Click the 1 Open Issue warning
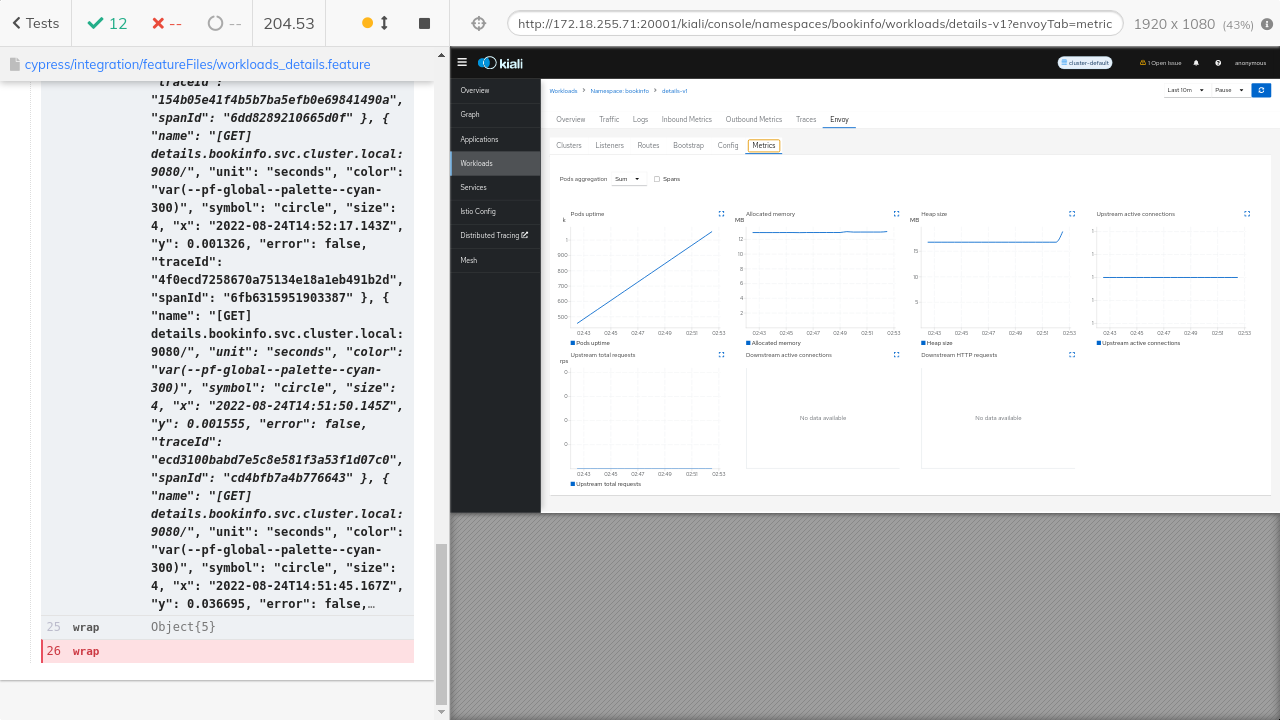The width and height of the screenshot is (1280, 720). (1161, 63)
